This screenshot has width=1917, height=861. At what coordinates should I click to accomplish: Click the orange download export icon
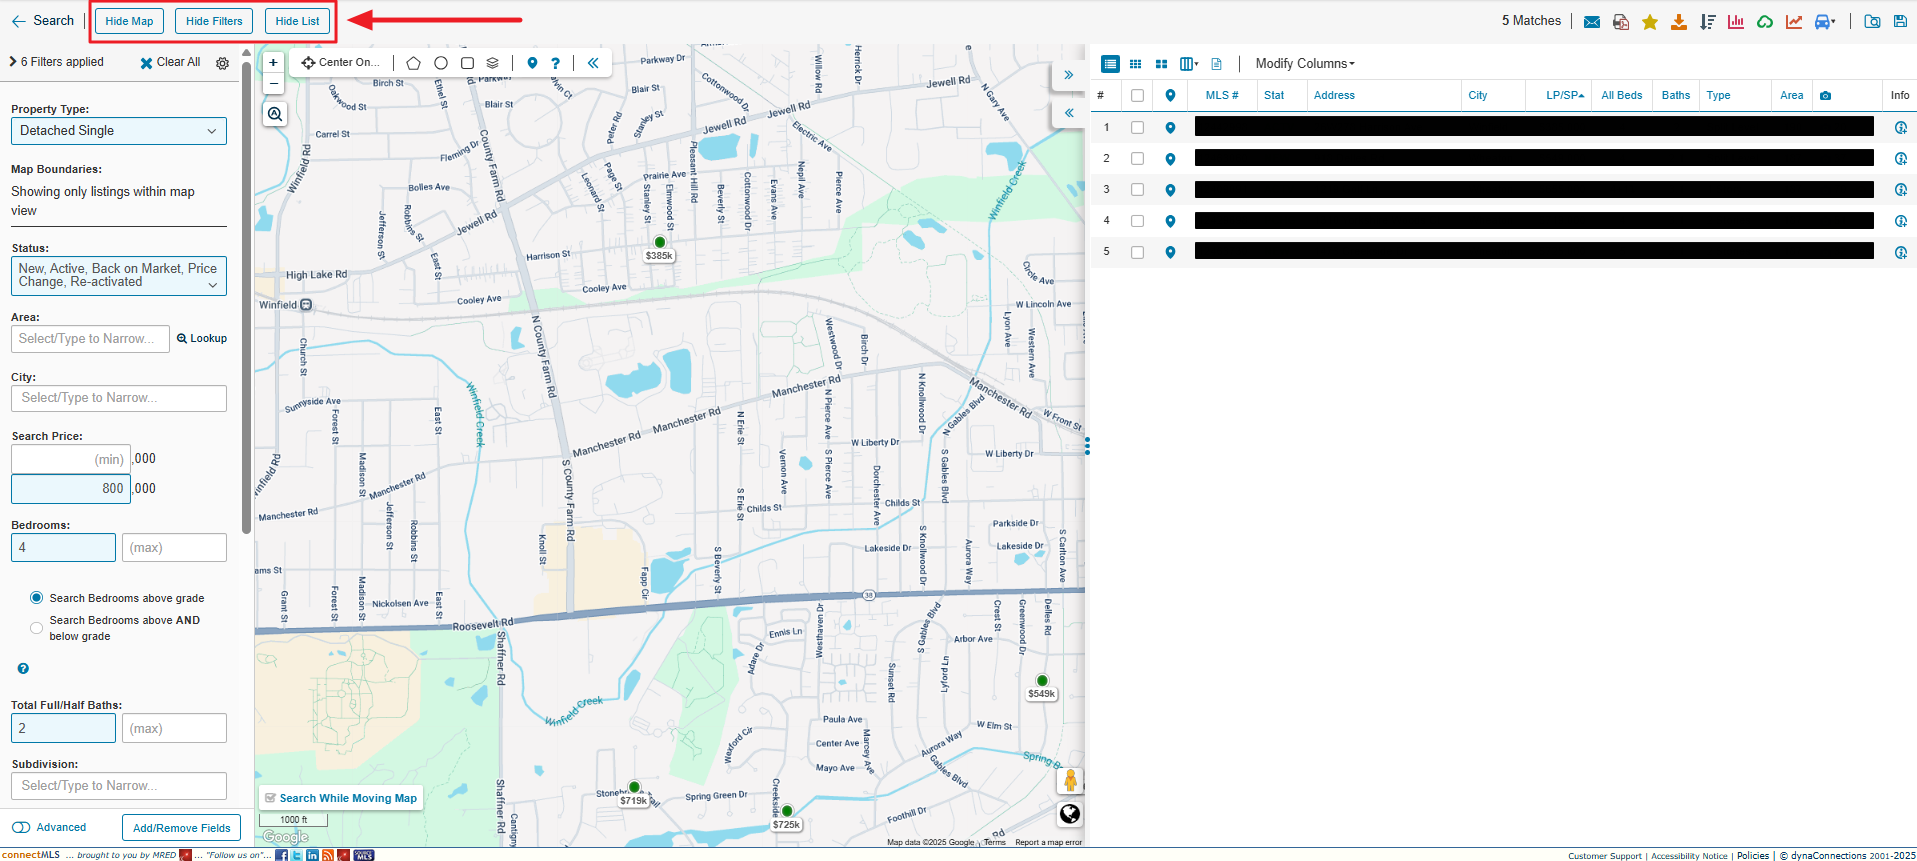pyautogui.click(x=1679, y=21)
